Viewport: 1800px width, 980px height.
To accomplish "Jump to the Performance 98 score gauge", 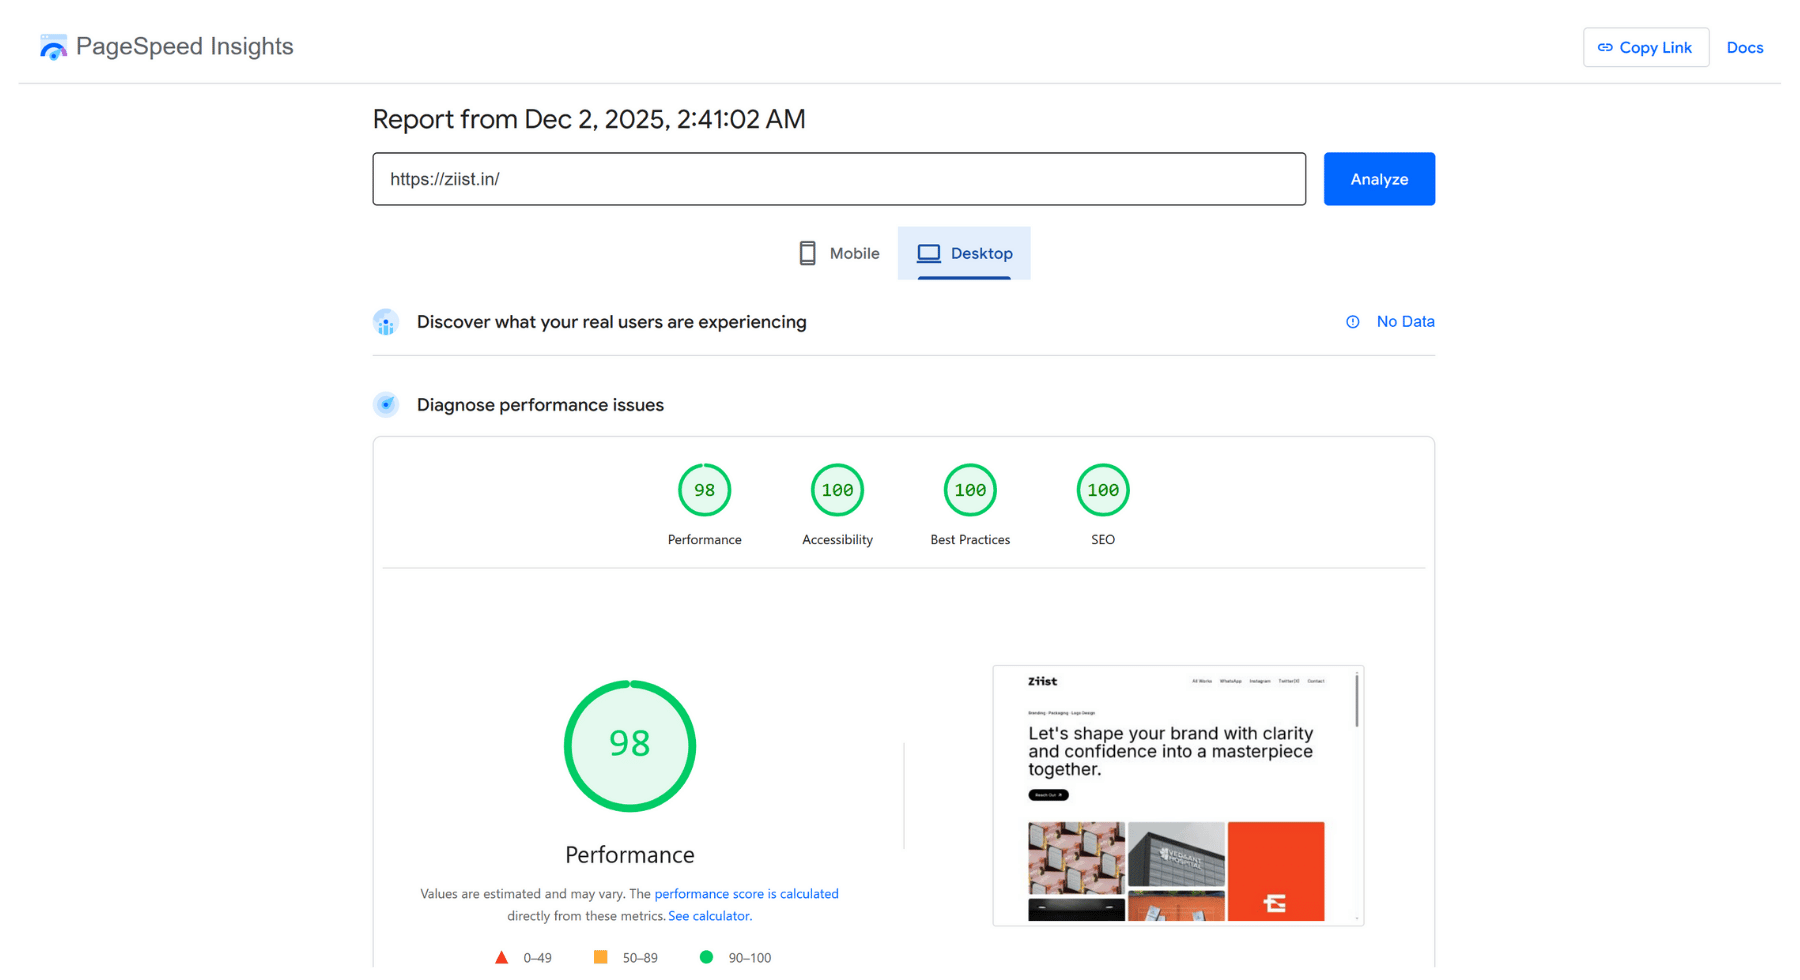I will [704, 490].
